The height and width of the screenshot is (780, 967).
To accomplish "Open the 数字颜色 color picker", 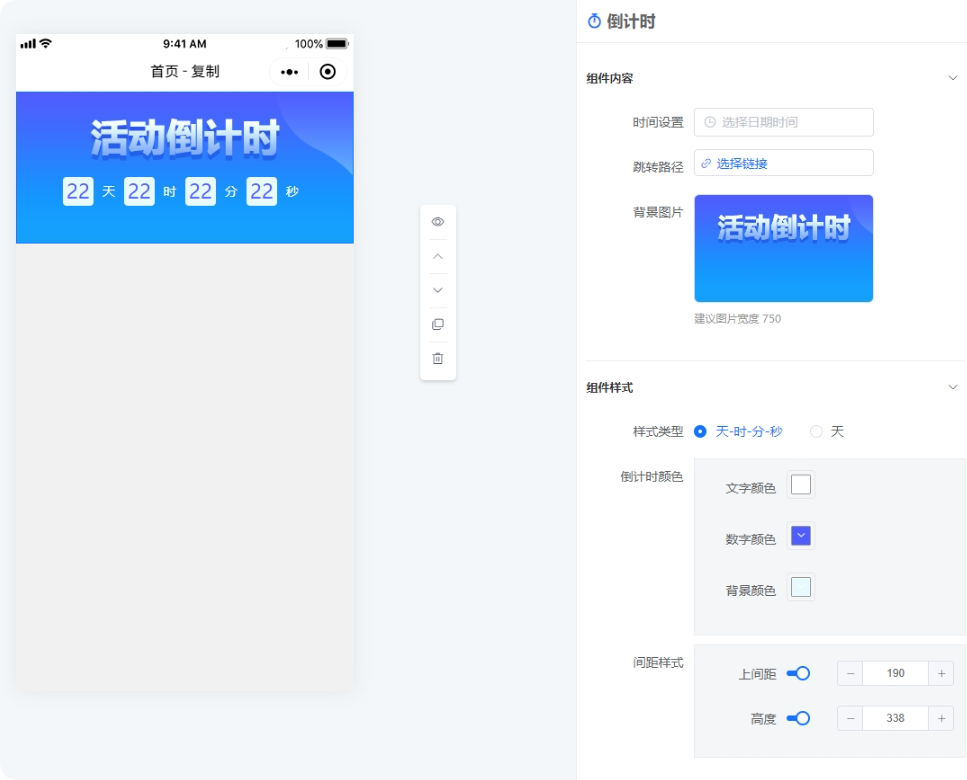I will (800, 536).
